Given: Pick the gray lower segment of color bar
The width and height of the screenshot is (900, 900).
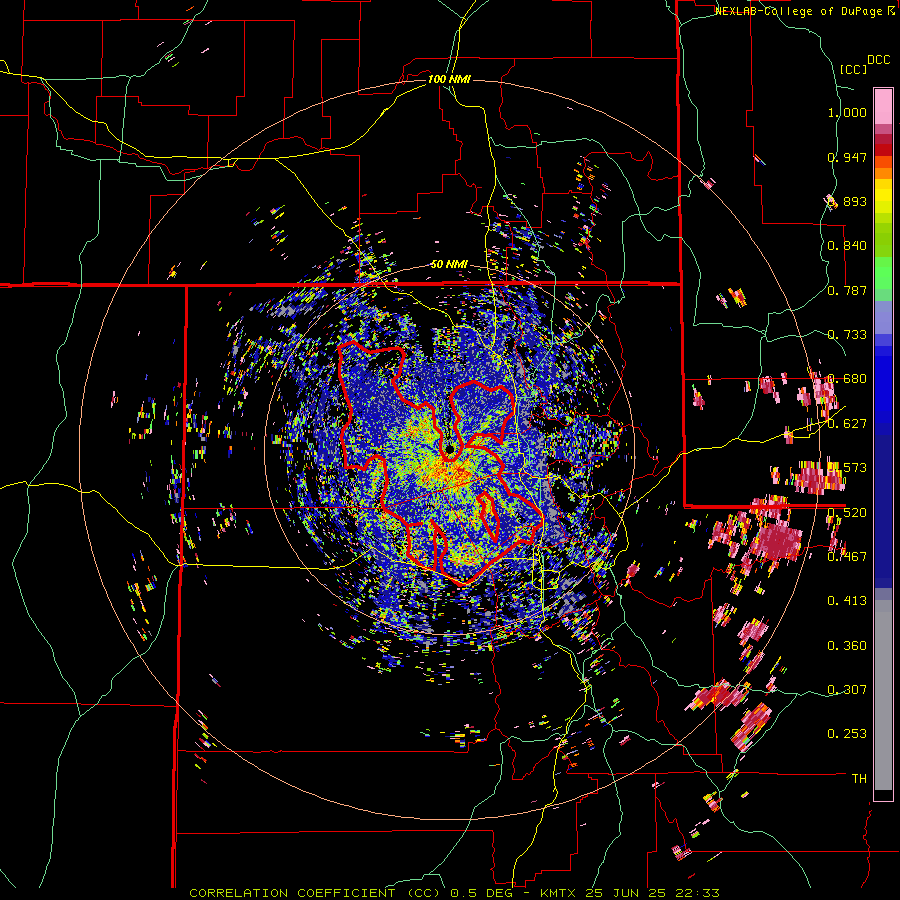Looking at the screenshot, I should pyautogui.click(x=883, y=695).
